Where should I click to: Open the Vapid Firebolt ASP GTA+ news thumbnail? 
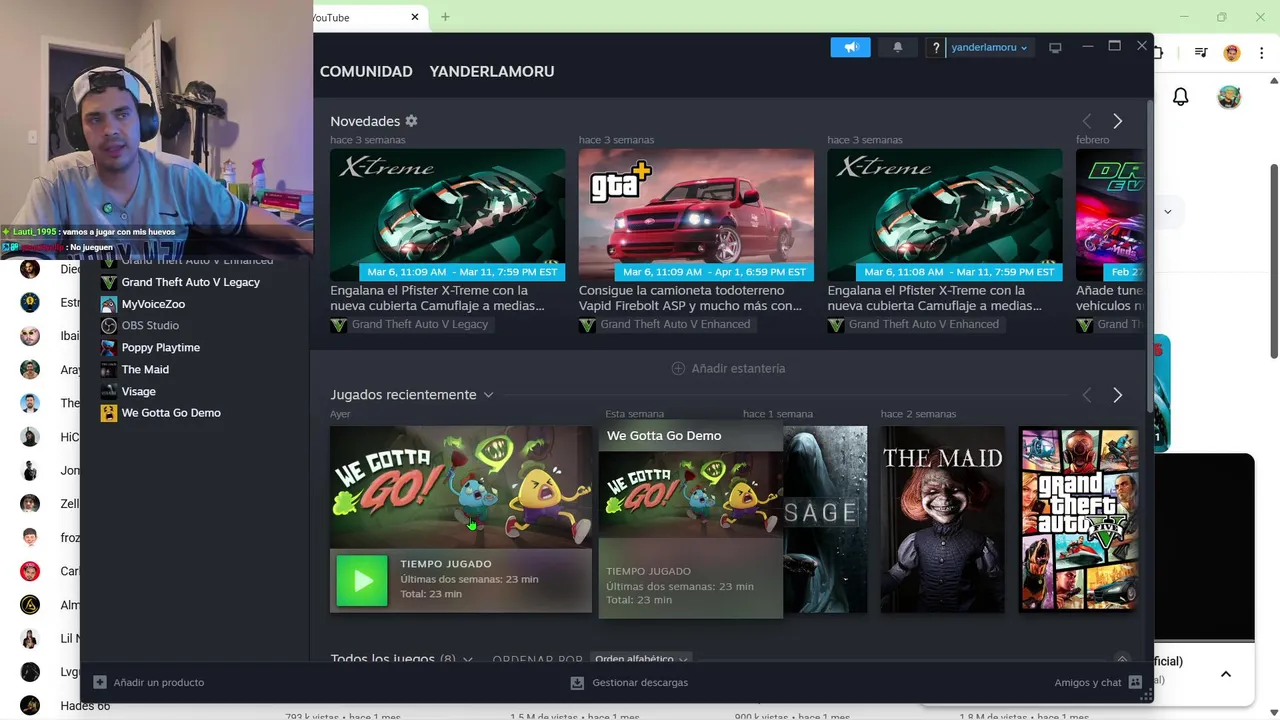click(696, 215)
